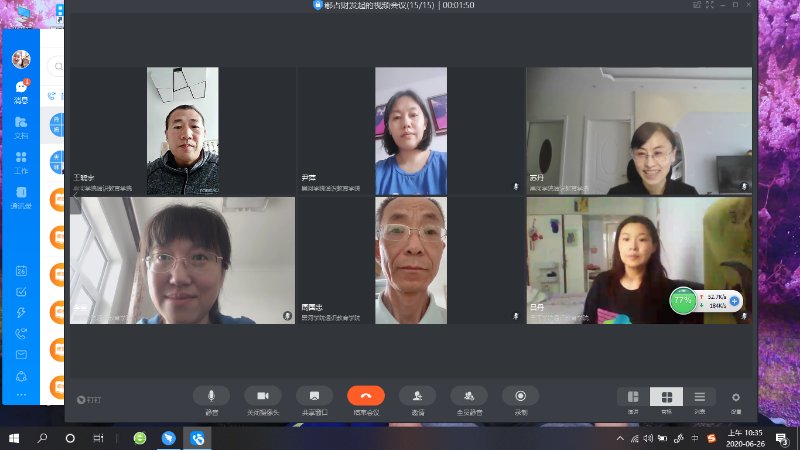Toggle mute all participants (全员静音)

[469, 396]
